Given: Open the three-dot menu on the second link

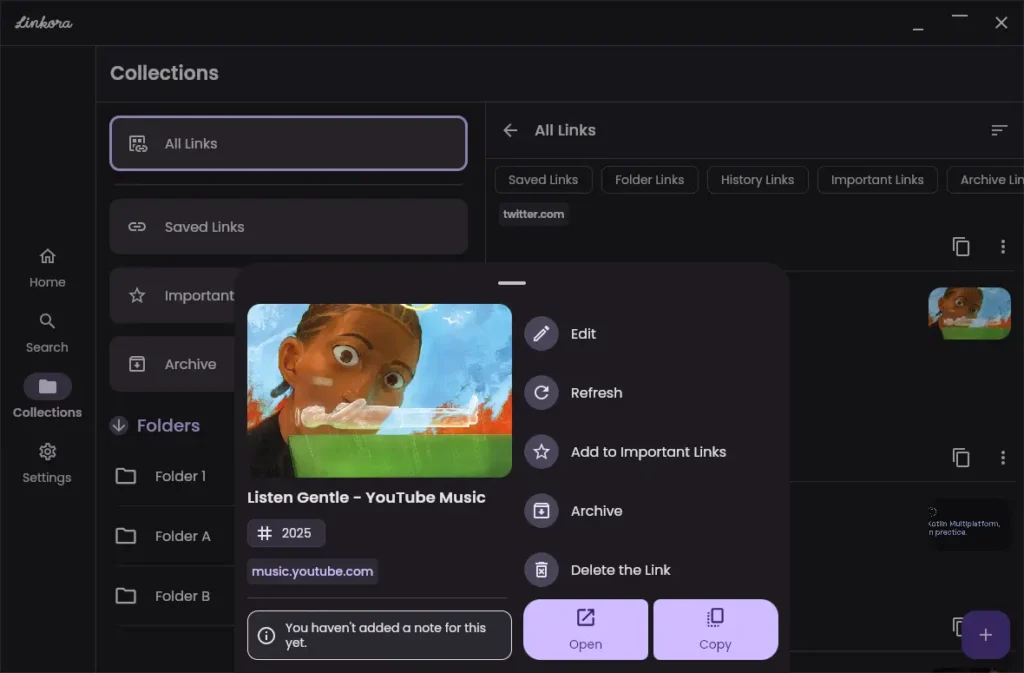Looking at the screenshot, I should point(1003,457).
